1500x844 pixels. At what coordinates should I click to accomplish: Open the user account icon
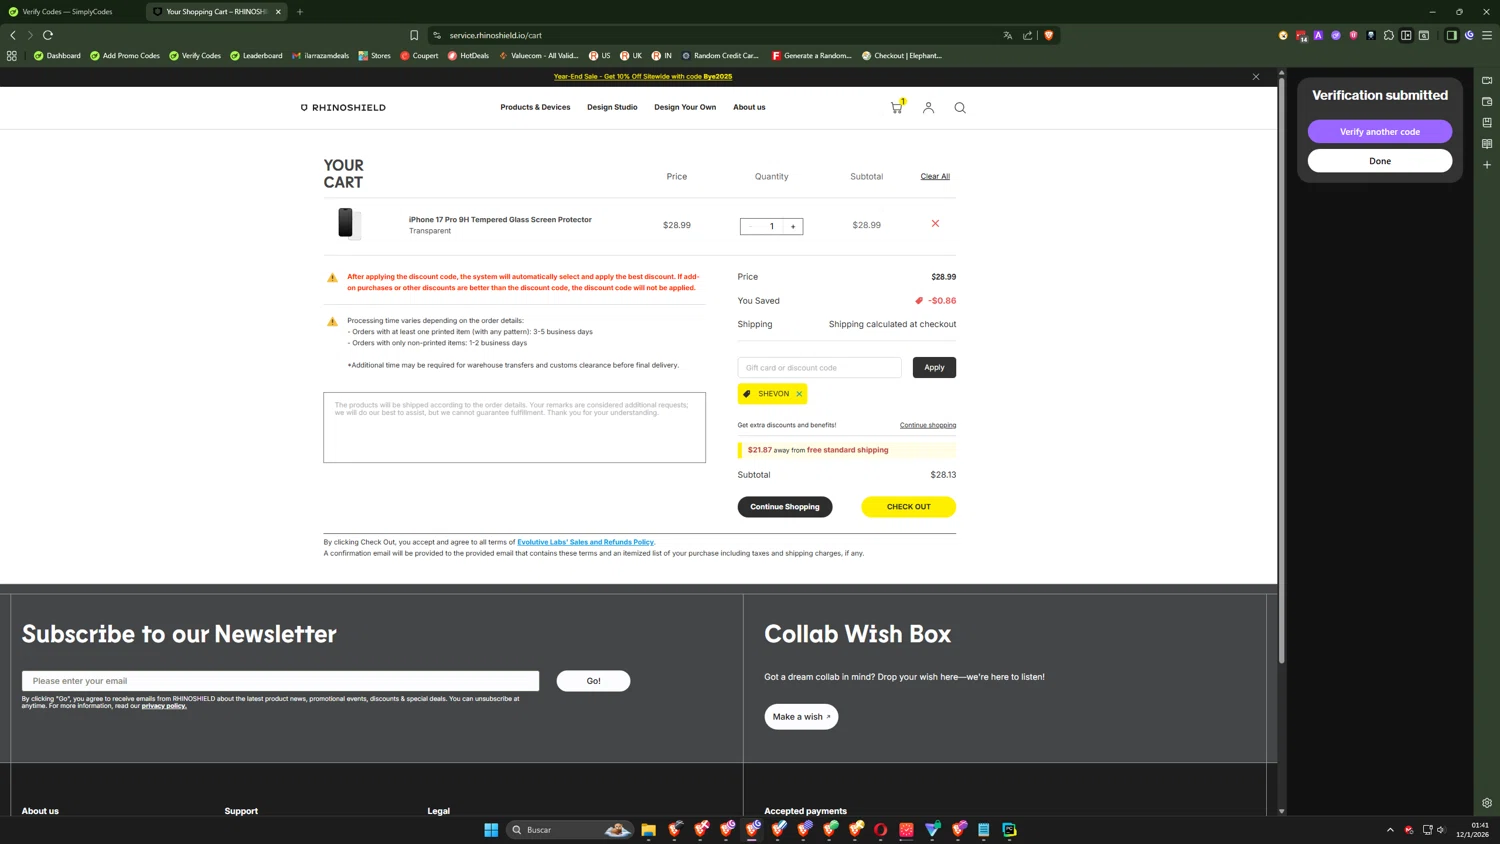click(x=928, y=107)
